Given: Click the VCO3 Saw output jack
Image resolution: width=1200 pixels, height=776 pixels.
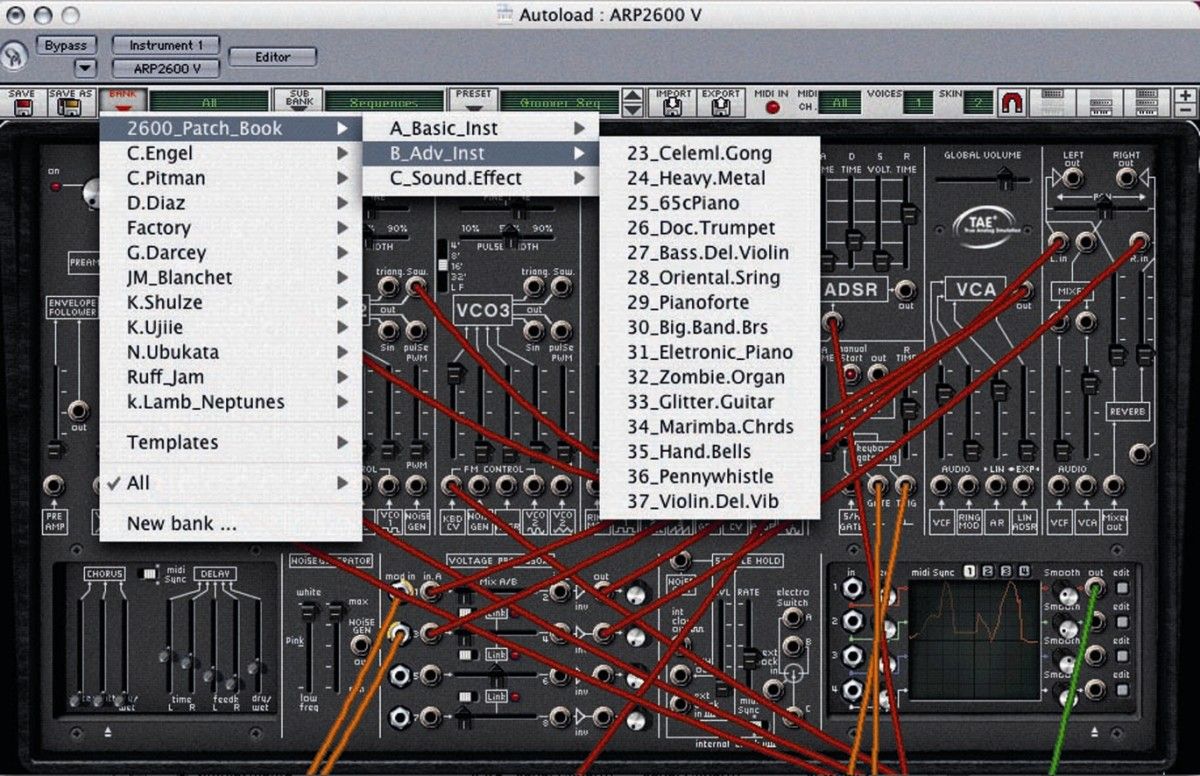Looking at the screenshot, I should coord(562,288).
